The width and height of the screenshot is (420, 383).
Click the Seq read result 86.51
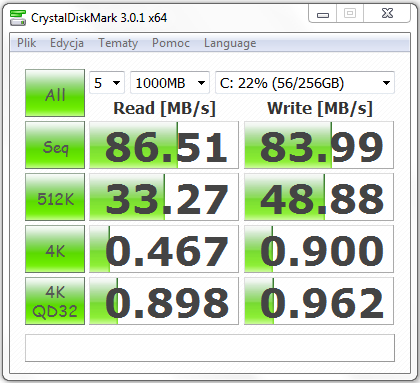pyautogui.click(x=164, y=145)
